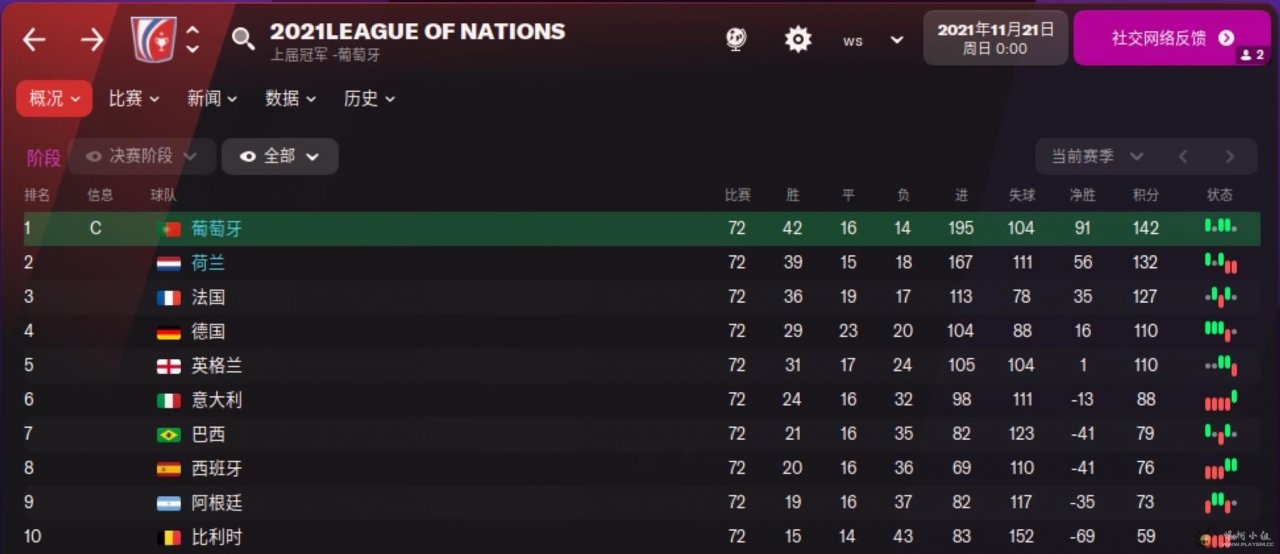Image resolution: width=1280 pixels, height=554 pixels.
Task: Open the 历史 menu
Action: coord(369,98)
